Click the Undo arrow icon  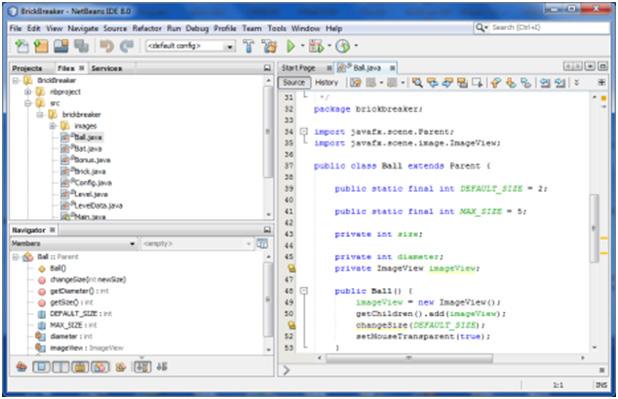106,46
